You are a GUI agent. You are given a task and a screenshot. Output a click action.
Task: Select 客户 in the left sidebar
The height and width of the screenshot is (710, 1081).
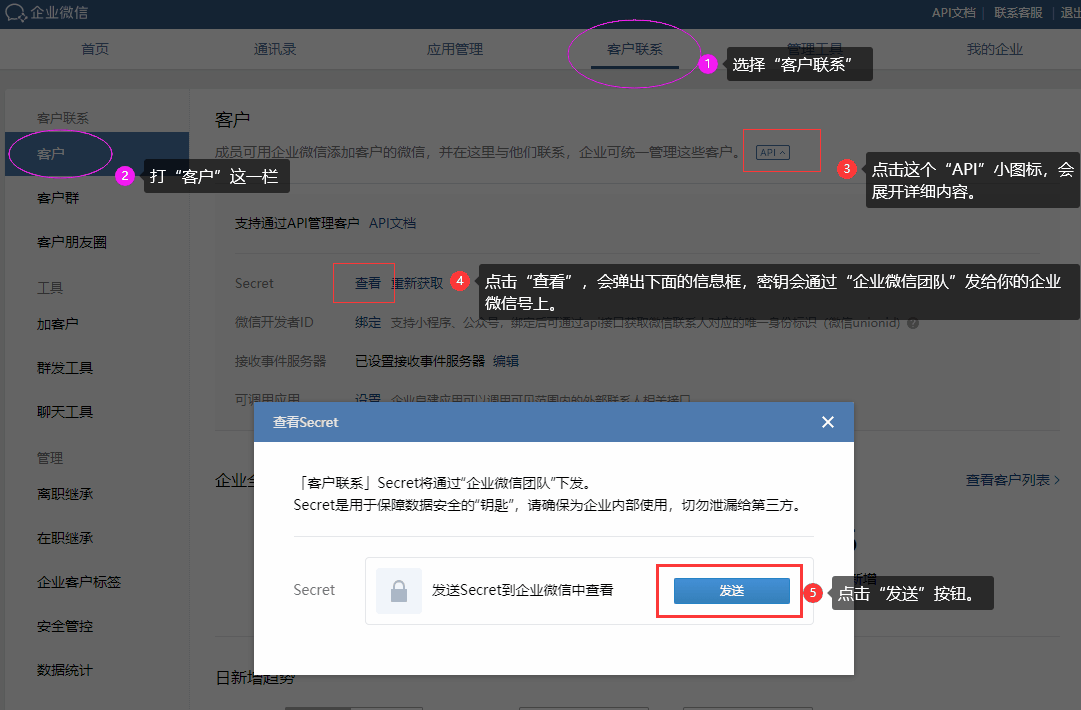(x=97, y=154)
